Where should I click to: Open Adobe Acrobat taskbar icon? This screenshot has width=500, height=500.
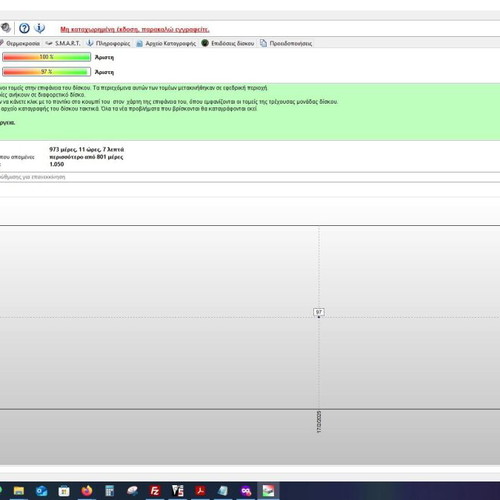200,491
